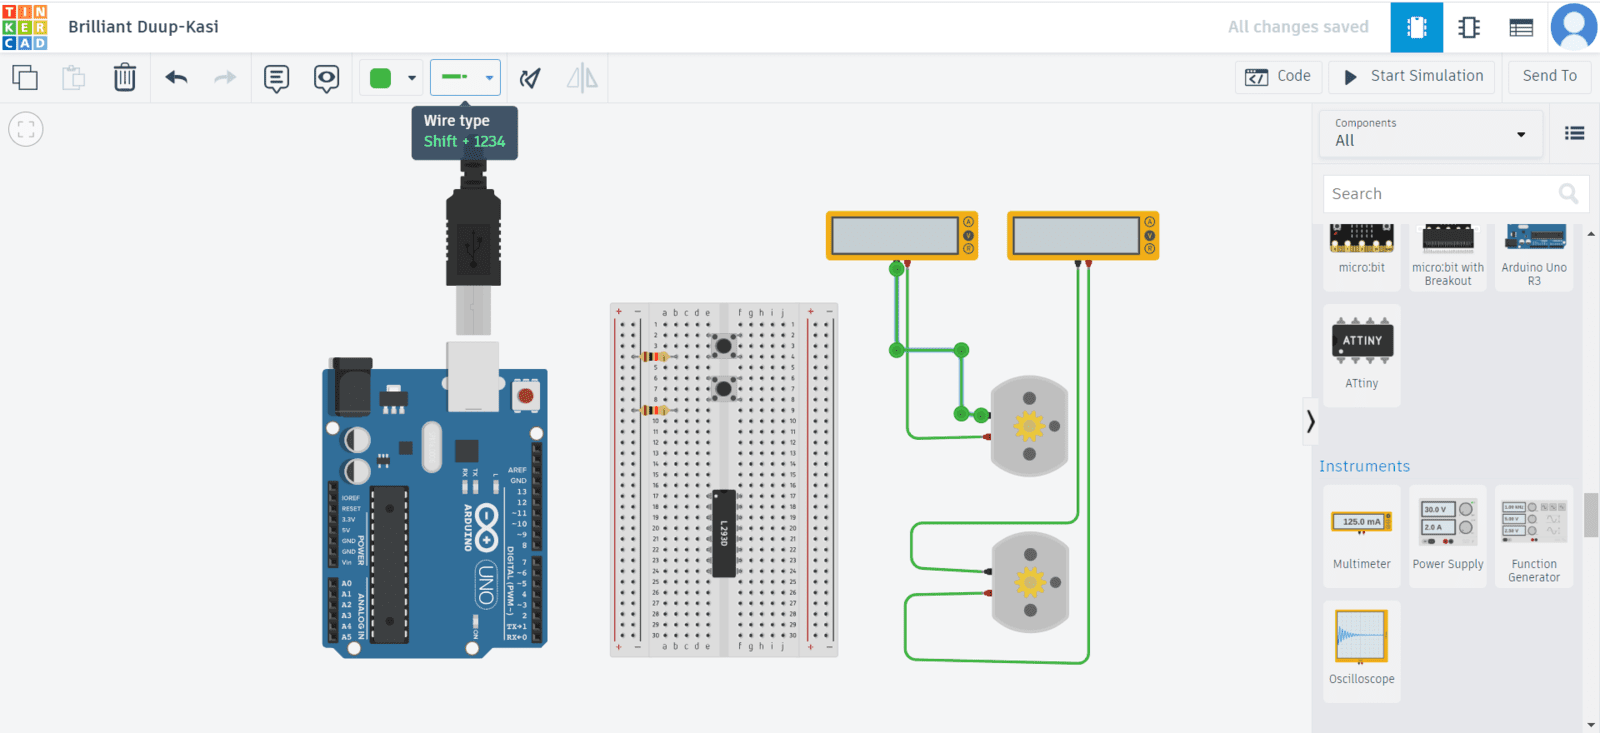The width and height of the screenshot is (1600, 733).
Task: Click the L293D chip on breadboard
Action: pyautogui.click(x=724, y=533)
